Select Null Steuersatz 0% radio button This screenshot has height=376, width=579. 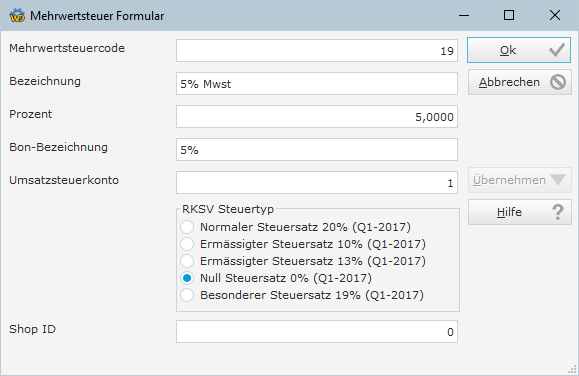pyautogui.click(x=187, y=278)
